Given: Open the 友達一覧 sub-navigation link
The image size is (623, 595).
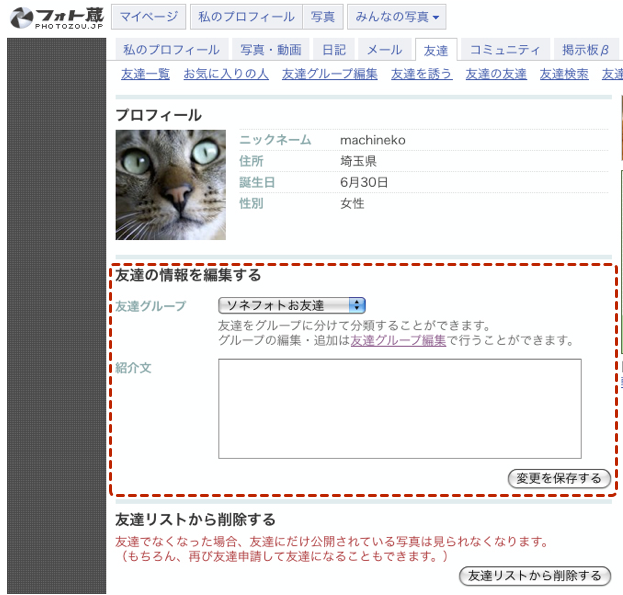Looking at the screenshot, I should pyautogui.click(x=145, y=74).
